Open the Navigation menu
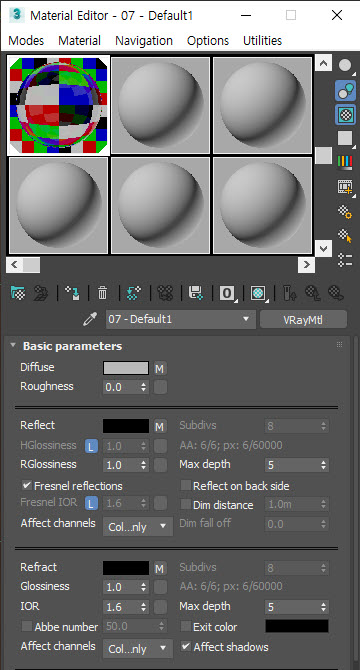 click(144, 41)
